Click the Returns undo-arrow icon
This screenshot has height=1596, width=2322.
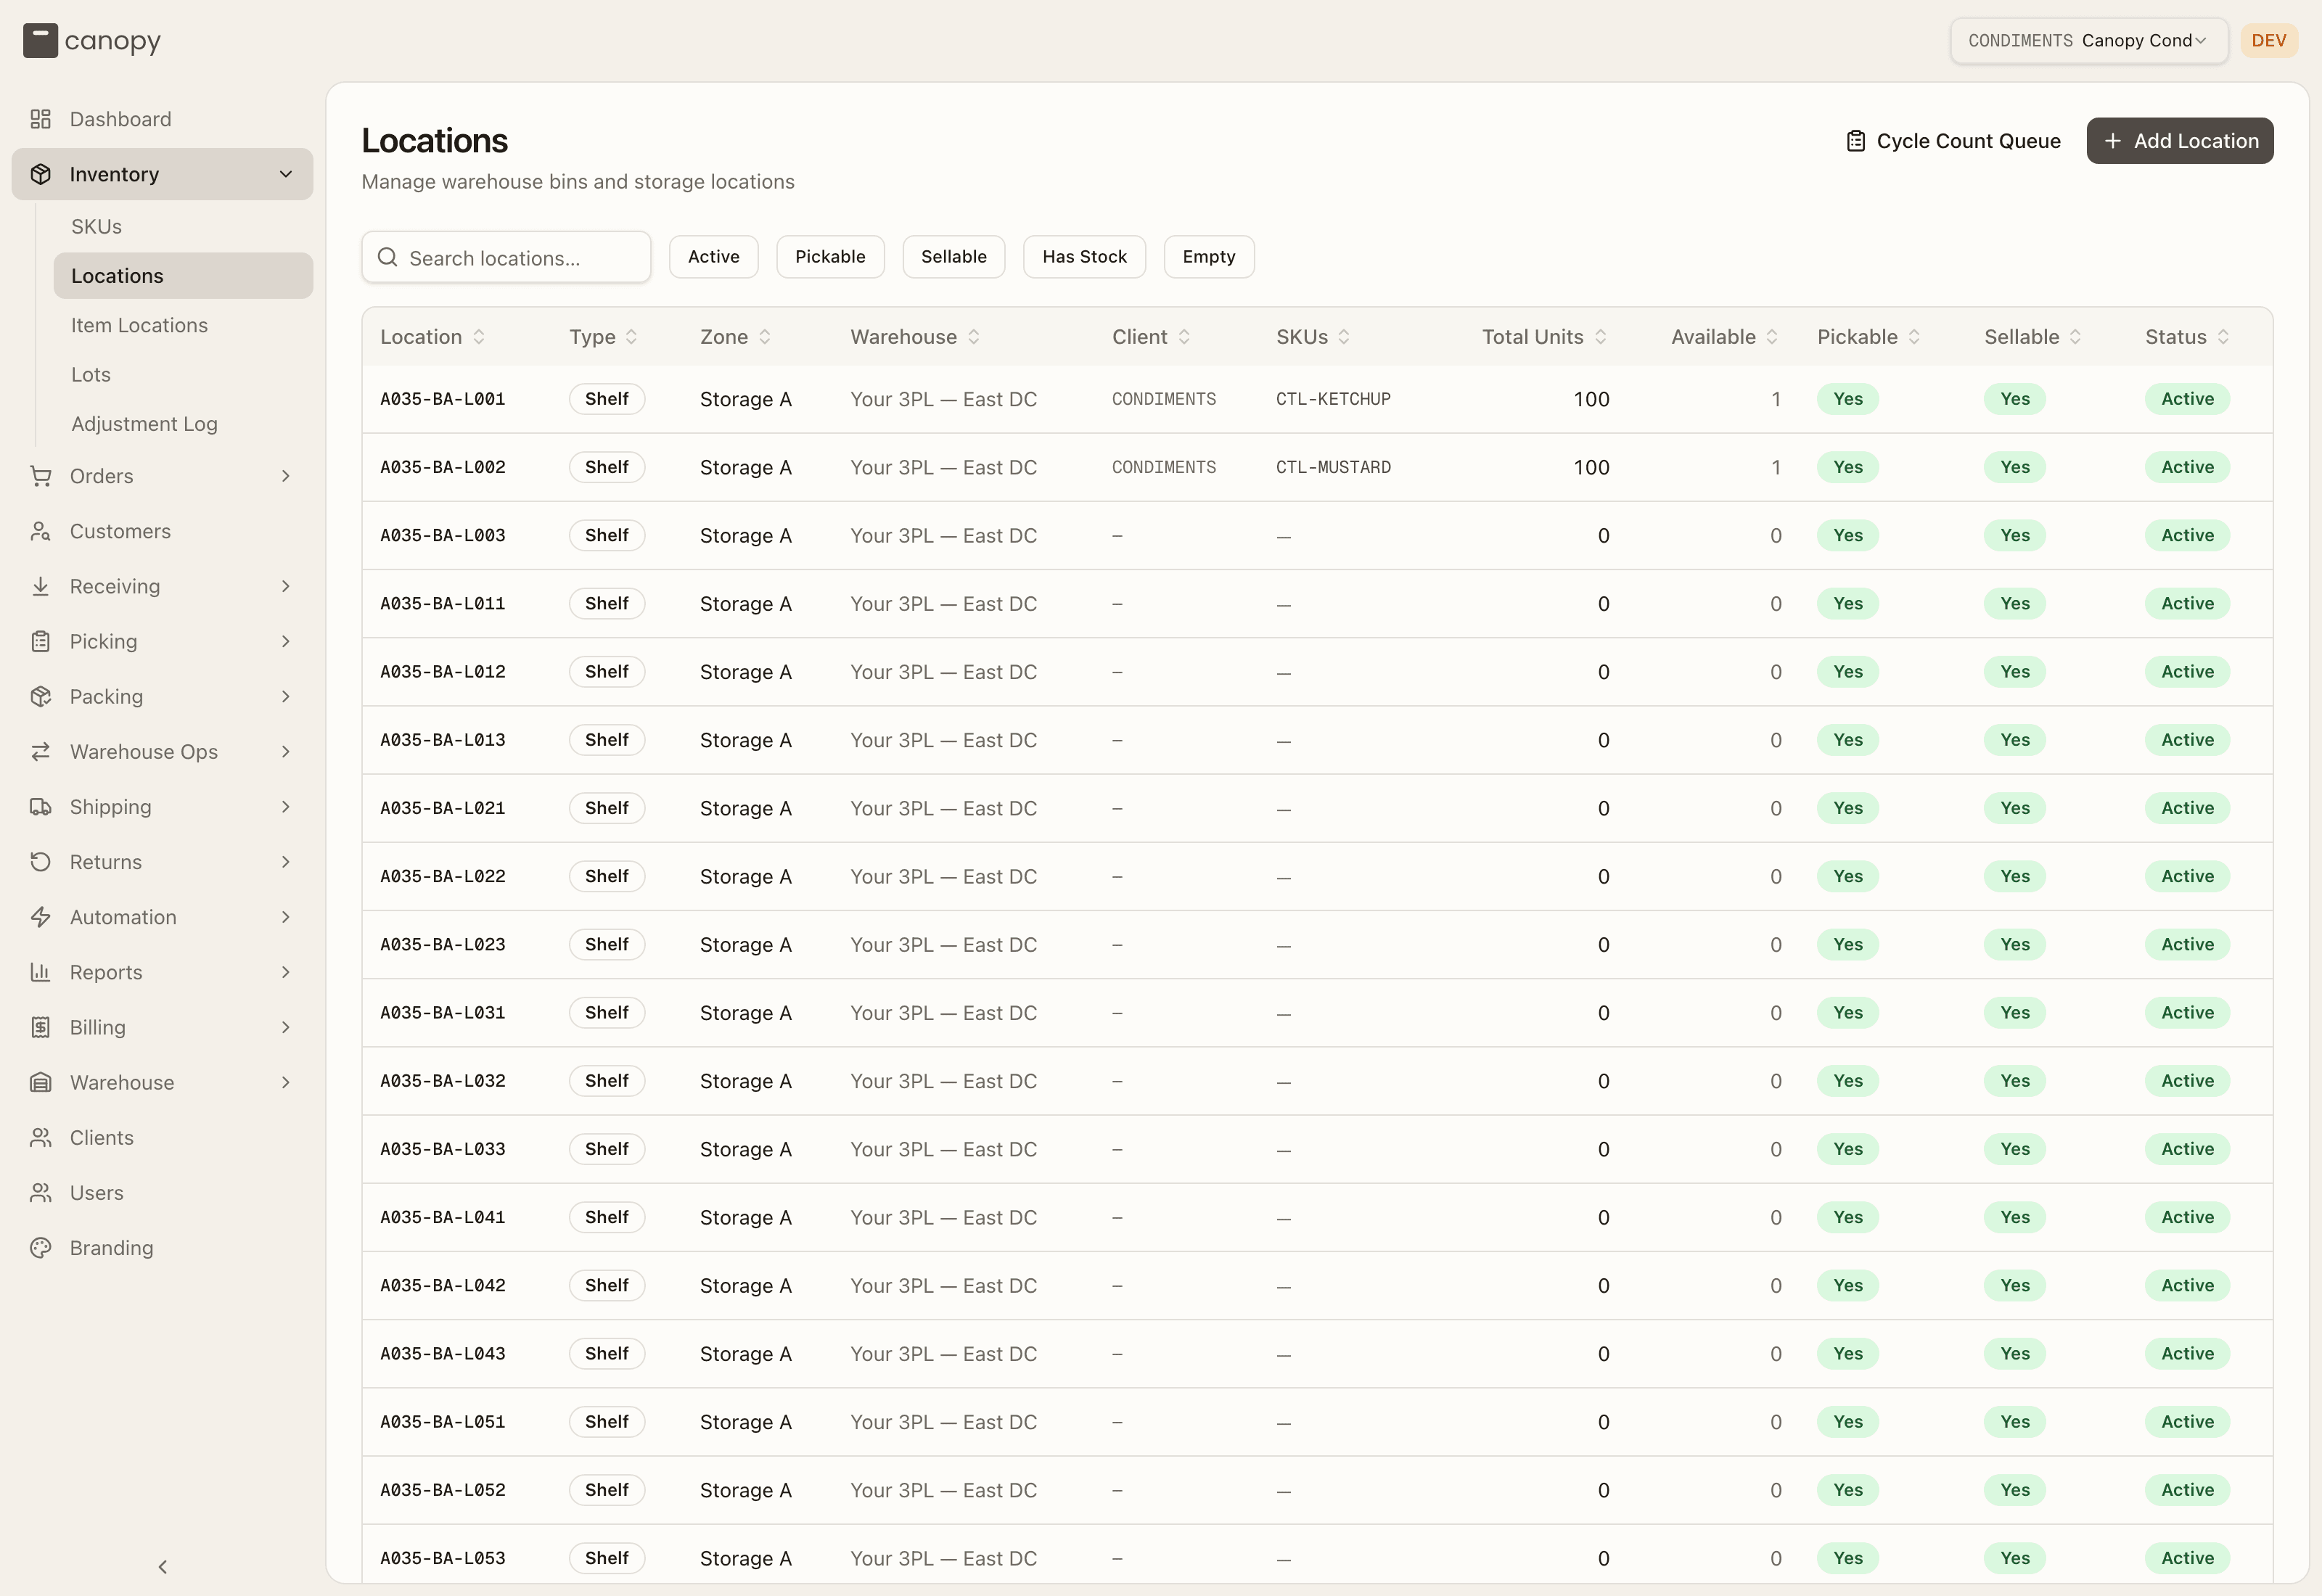tap(40, 862)
